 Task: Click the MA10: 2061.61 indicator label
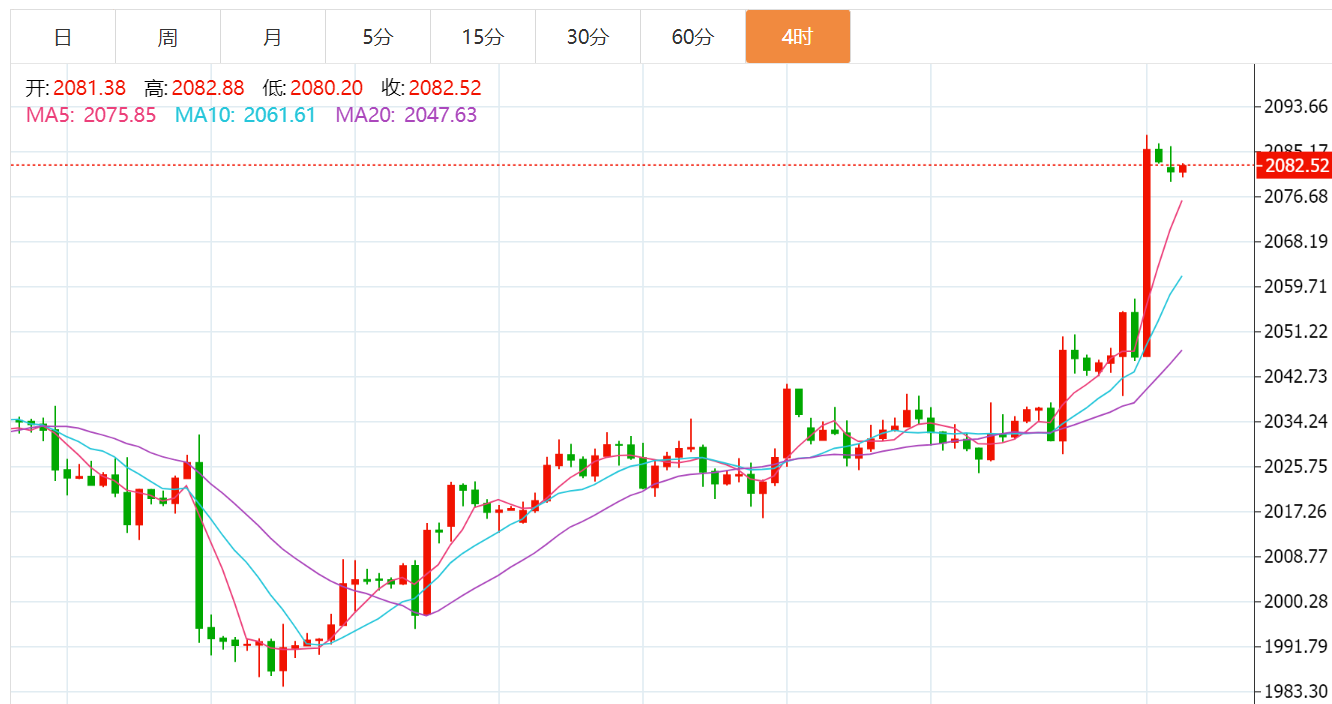tap(246, 115)
